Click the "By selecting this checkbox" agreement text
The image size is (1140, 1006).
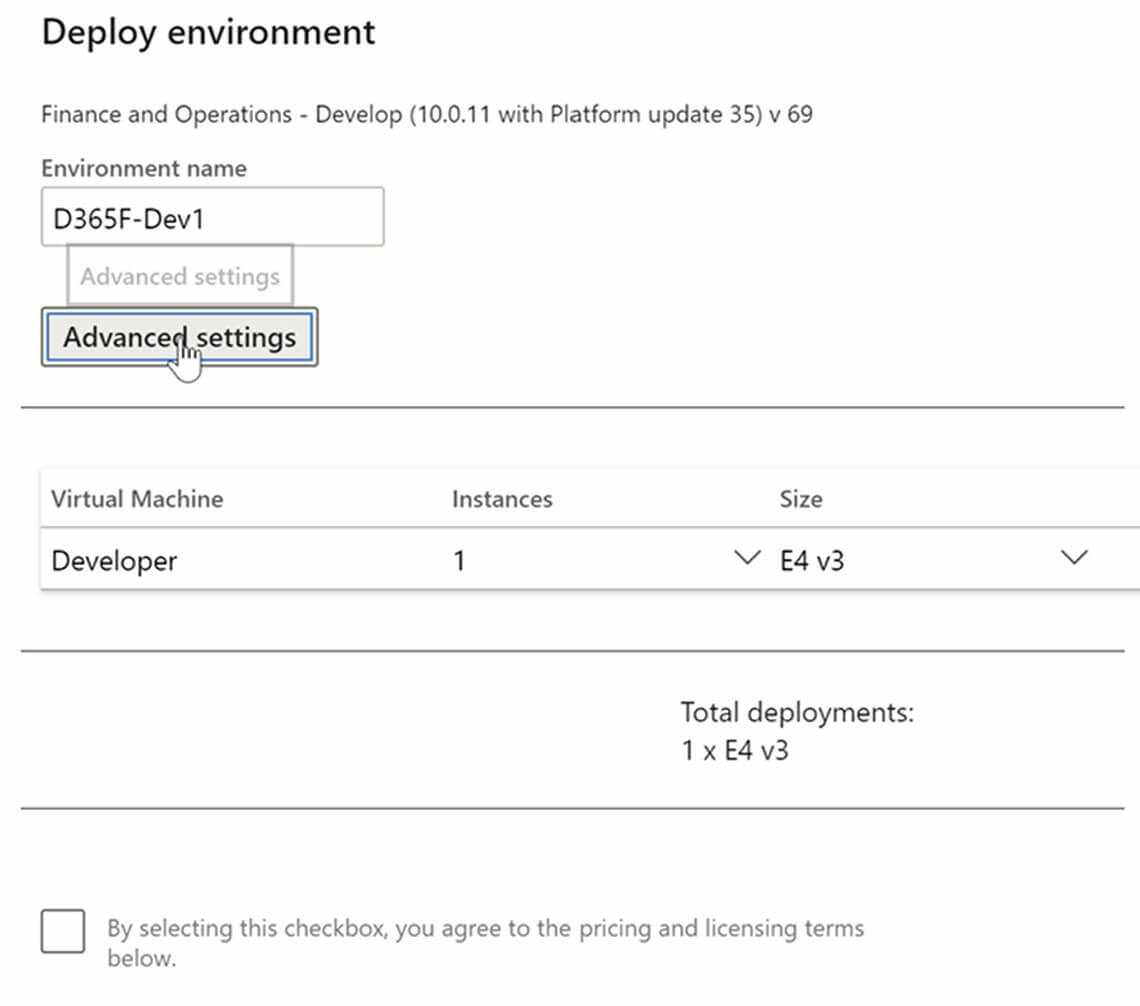click(x=485, y=928)
